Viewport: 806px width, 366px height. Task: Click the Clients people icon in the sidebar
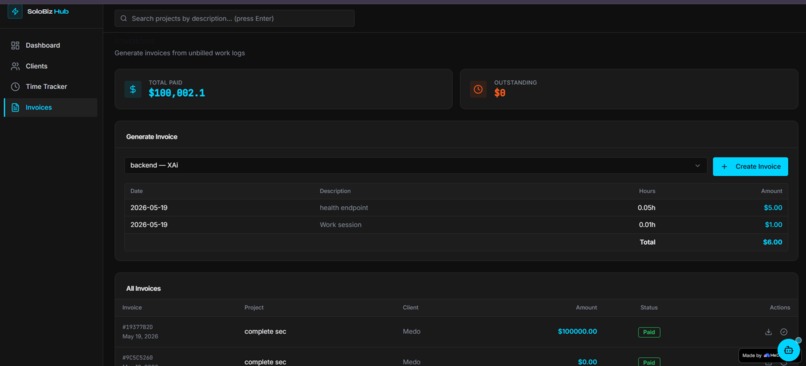[x=15, y=66]
